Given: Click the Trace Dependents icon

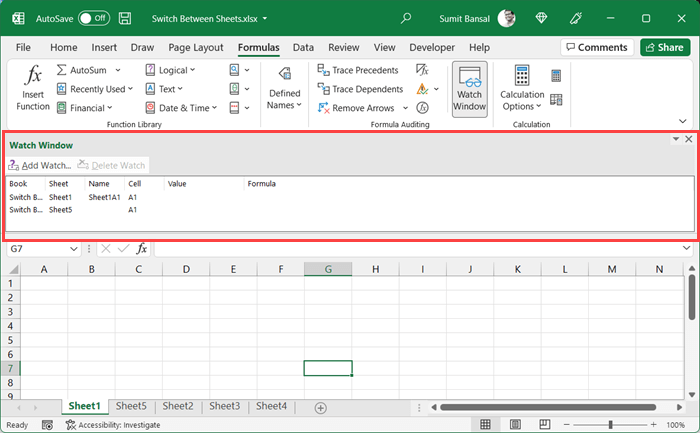Looking at the screenshot, I should [324, 89].
